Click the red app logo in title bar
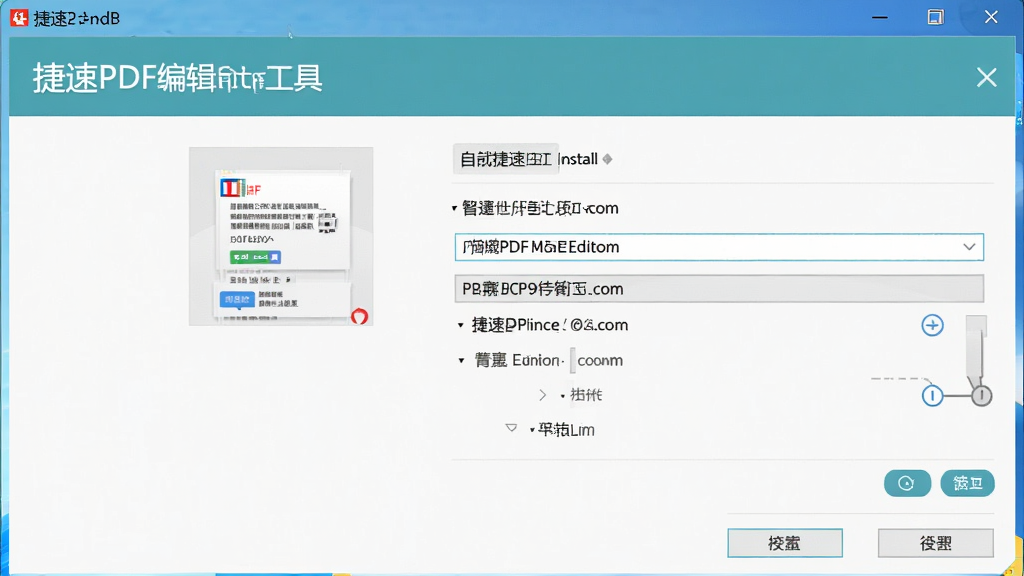1024x576 pixels. point(19,18)
